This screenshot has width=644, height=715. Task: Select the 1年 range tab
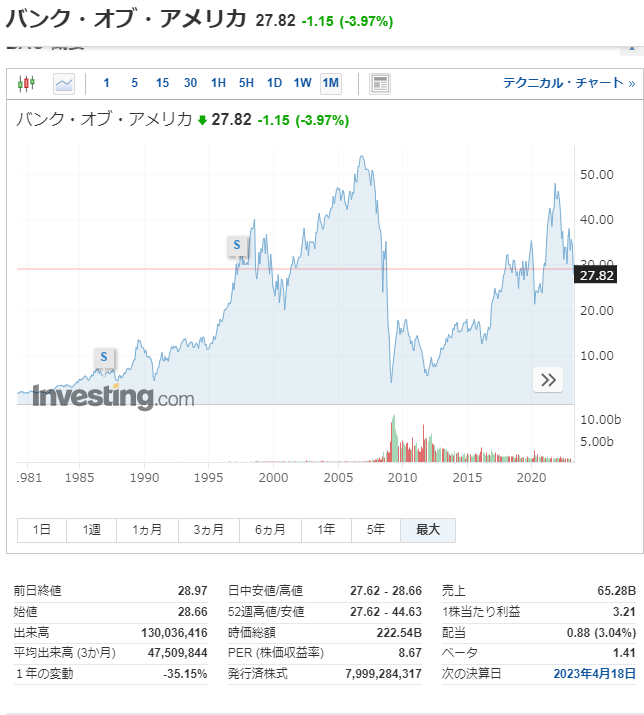pos(326,530)
